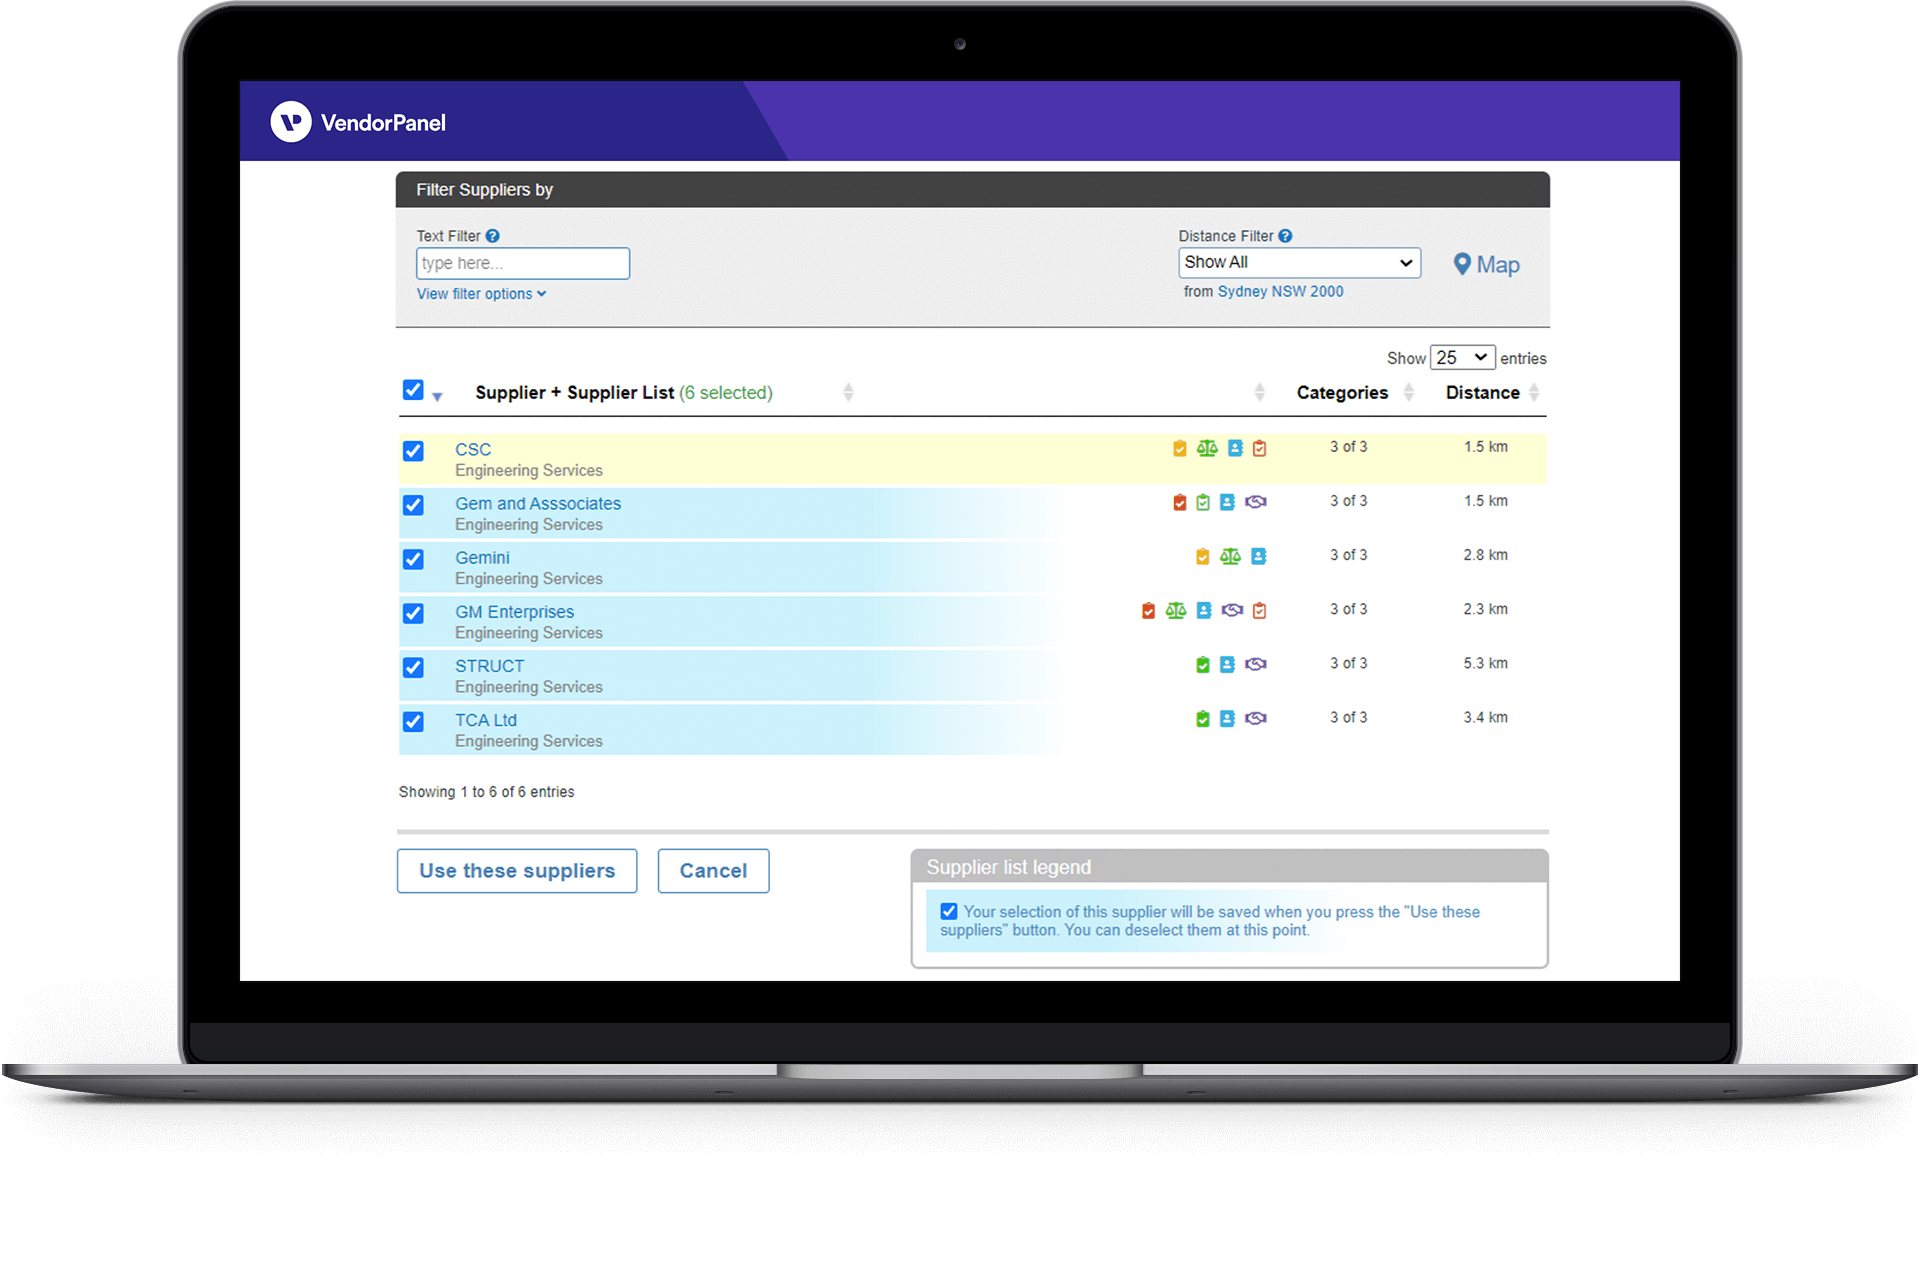Open the Text Filter help icon
1920x1280 pixels.
coord(492,236)
